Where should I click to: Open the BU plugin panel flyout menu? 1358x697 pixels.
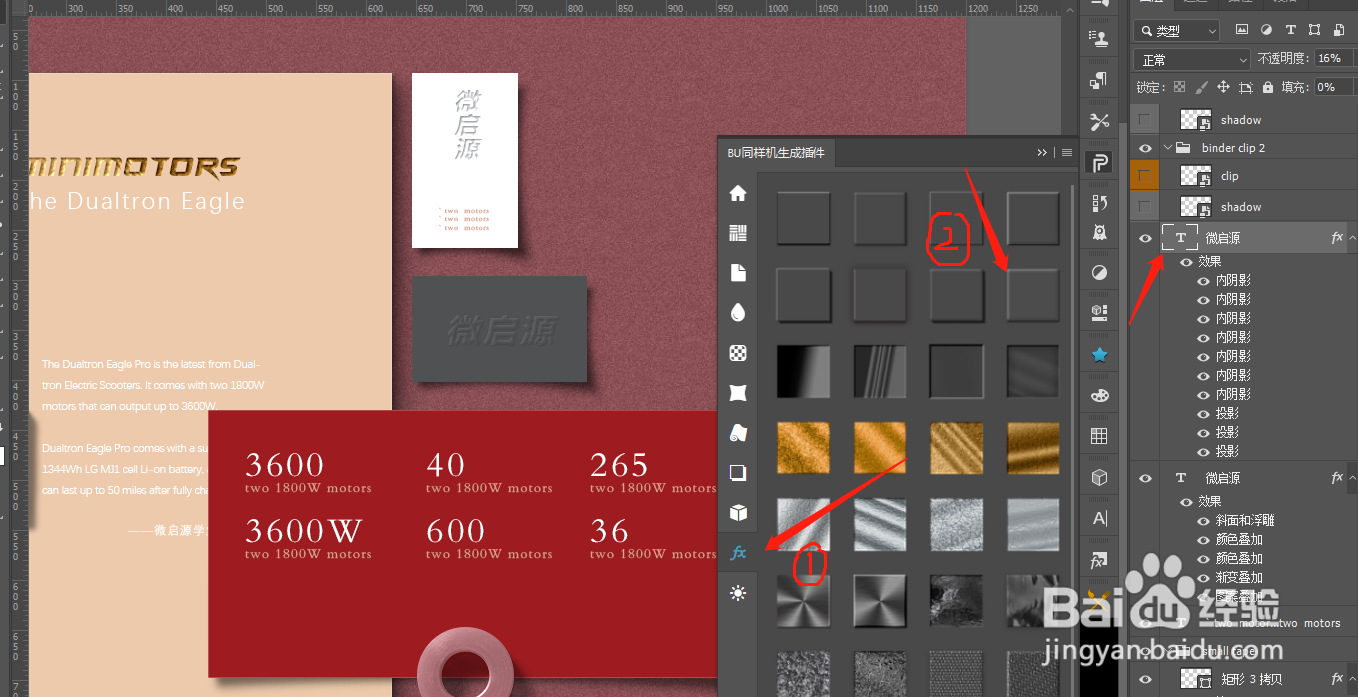pos(1067,153)
